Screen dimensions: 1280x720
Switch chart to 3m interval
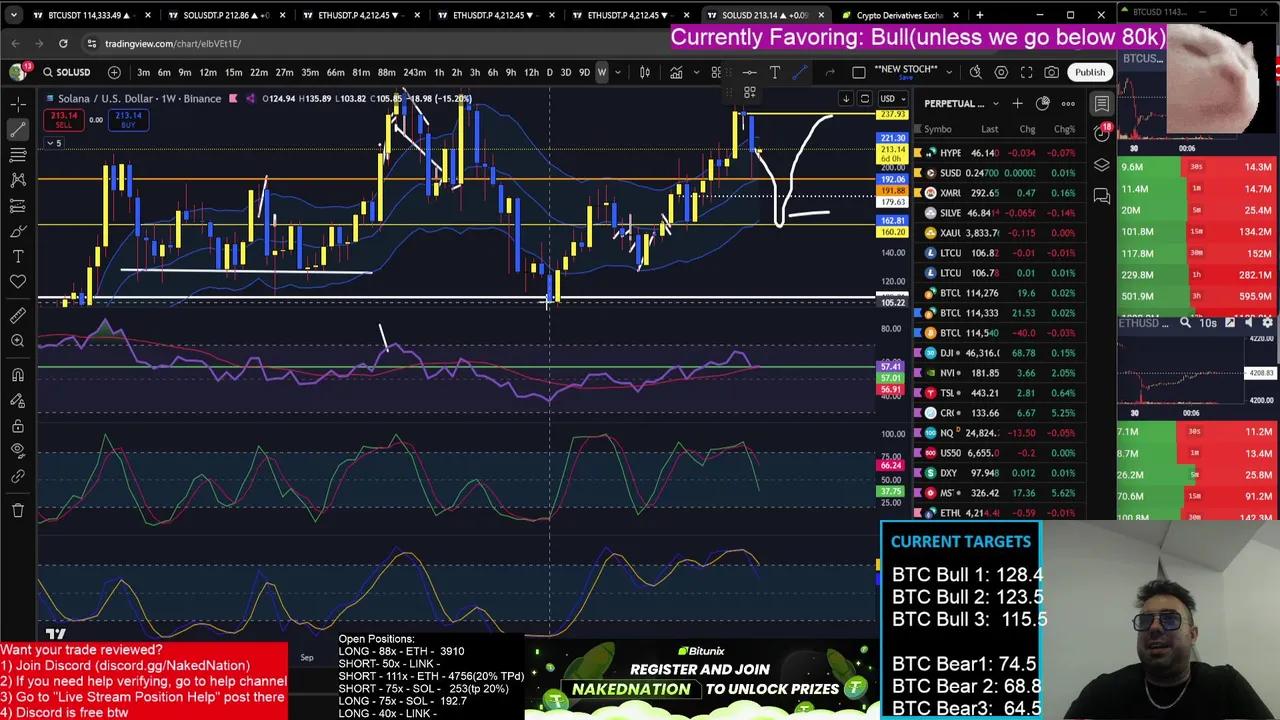(144, 72)
